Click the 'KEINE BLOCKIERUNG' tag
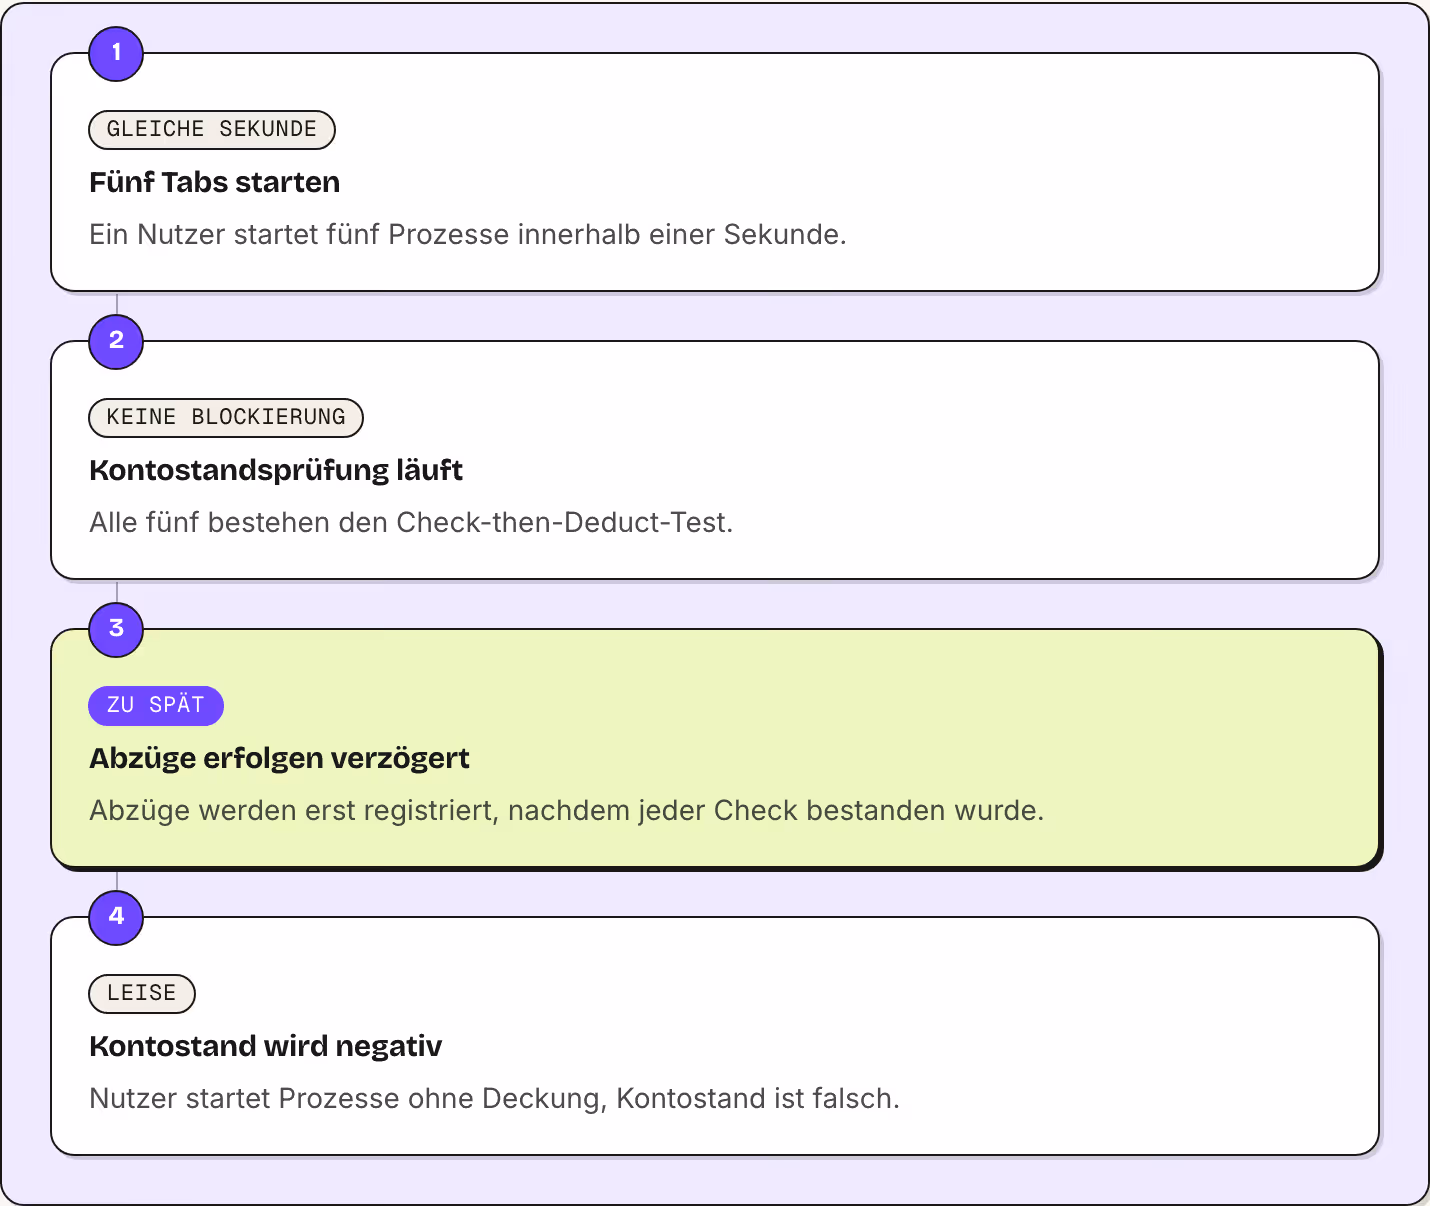This screenshot has height=1206, width=1430. pos(226,417)
